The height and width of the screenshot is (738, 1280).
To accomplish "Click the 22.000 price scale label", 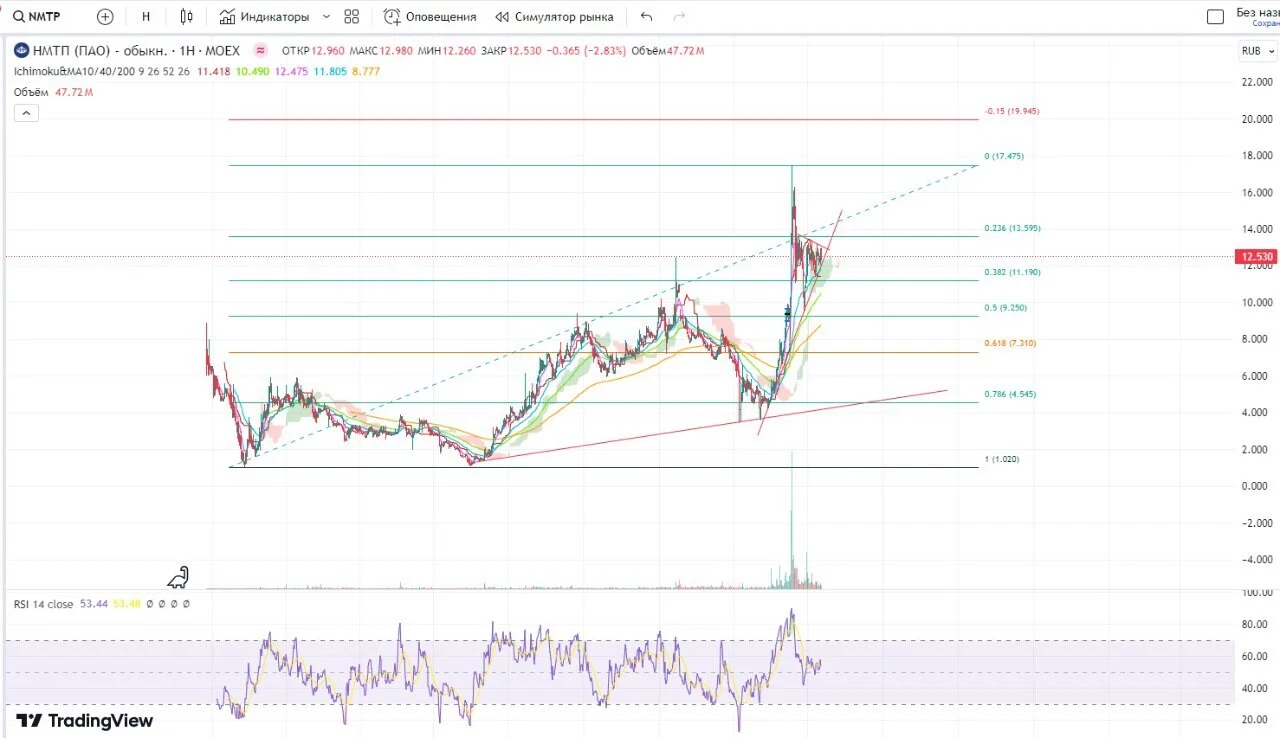I will [x=1256, y=82].
